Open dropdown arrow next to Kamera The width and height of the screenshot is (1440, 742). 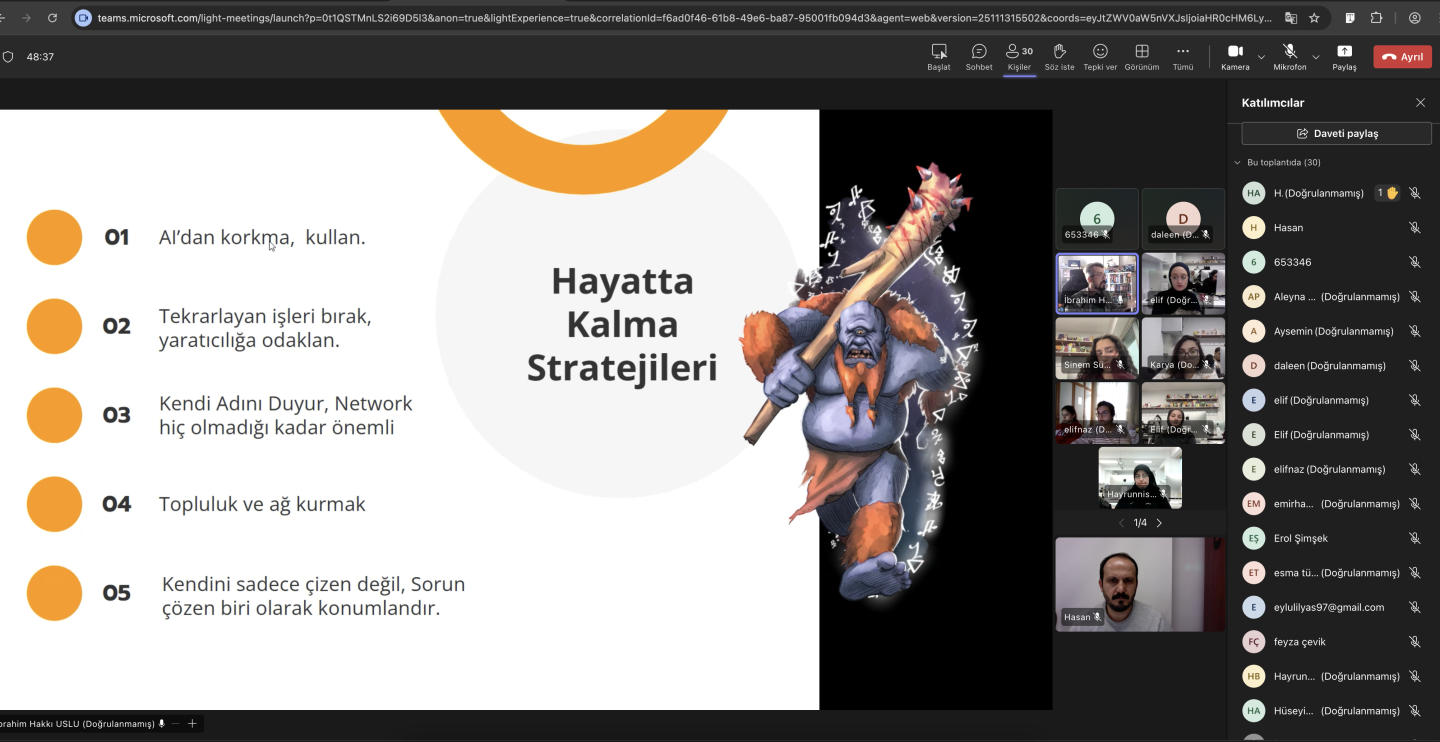click(1261, 57)
